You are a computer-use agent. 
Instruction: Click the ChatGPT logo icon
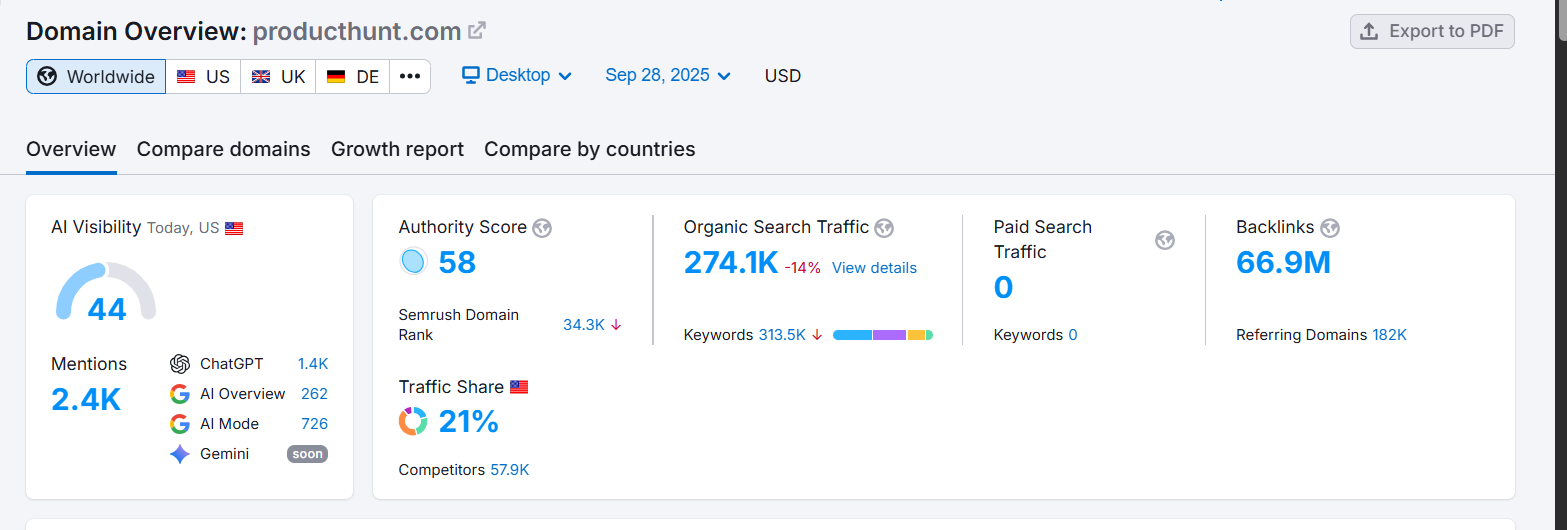(180, 364)
